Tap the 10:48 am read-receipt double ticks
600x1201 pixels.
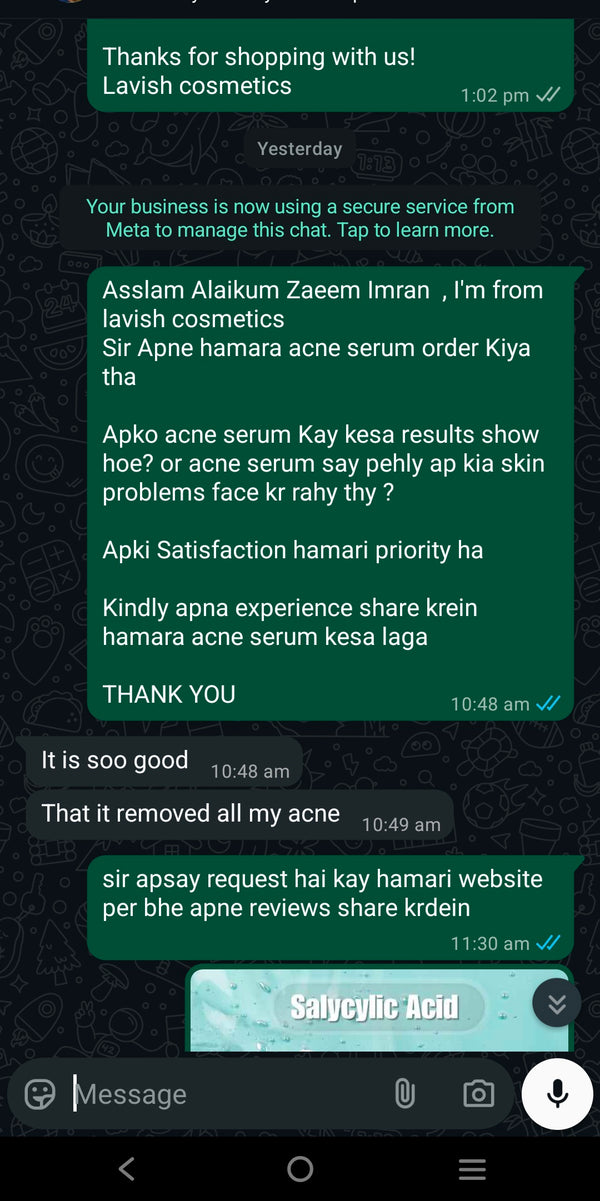(x=548, y=703)
